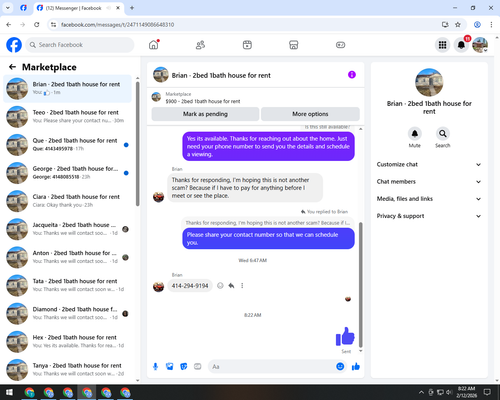
Task: Choose a sticker icon
Action: pyautogui.click(x=184, y=367)
